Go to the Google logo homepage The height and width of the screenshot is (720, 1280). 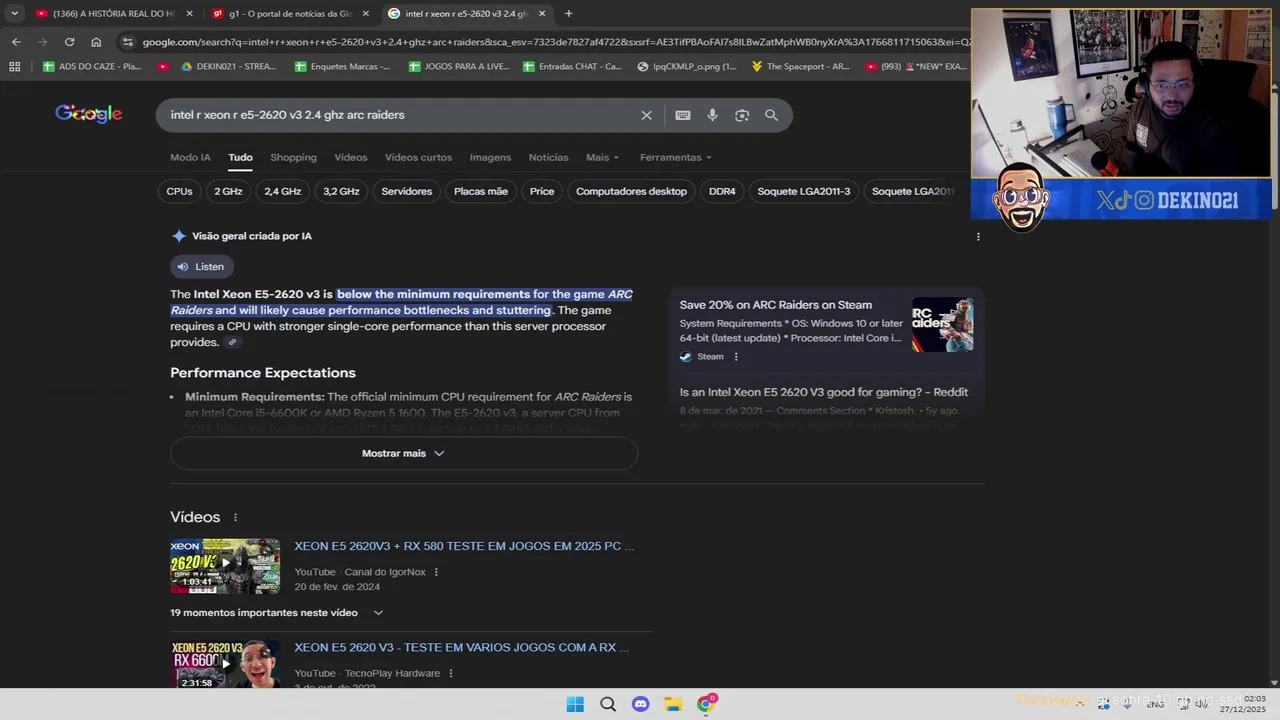tap(89, 114)
